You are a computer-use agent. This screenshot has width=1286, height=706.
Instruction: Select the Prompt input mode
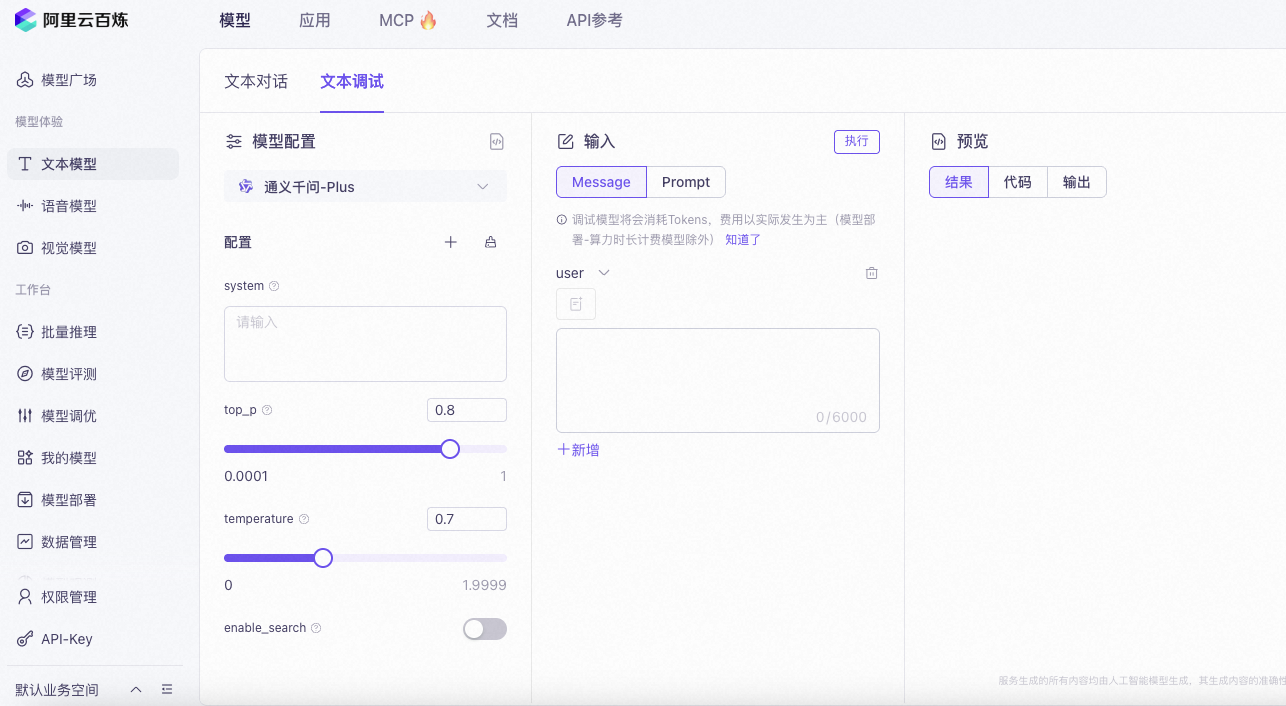click(686, 182)
